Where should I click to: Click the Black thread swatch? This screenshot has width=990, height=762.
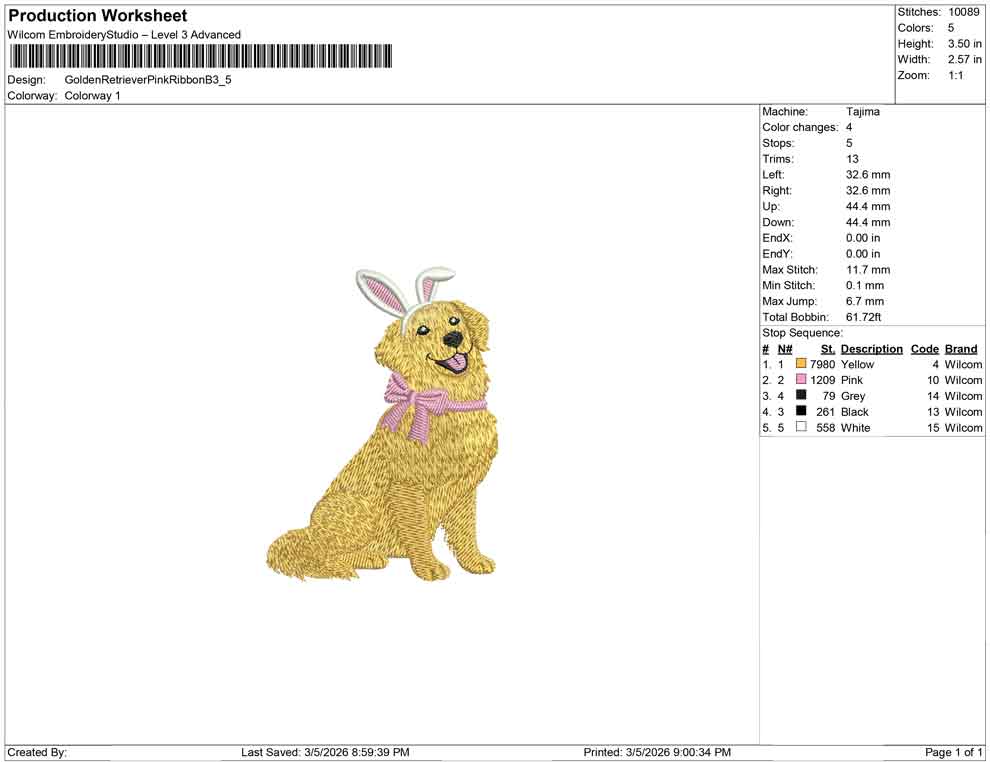pos(800,412)
